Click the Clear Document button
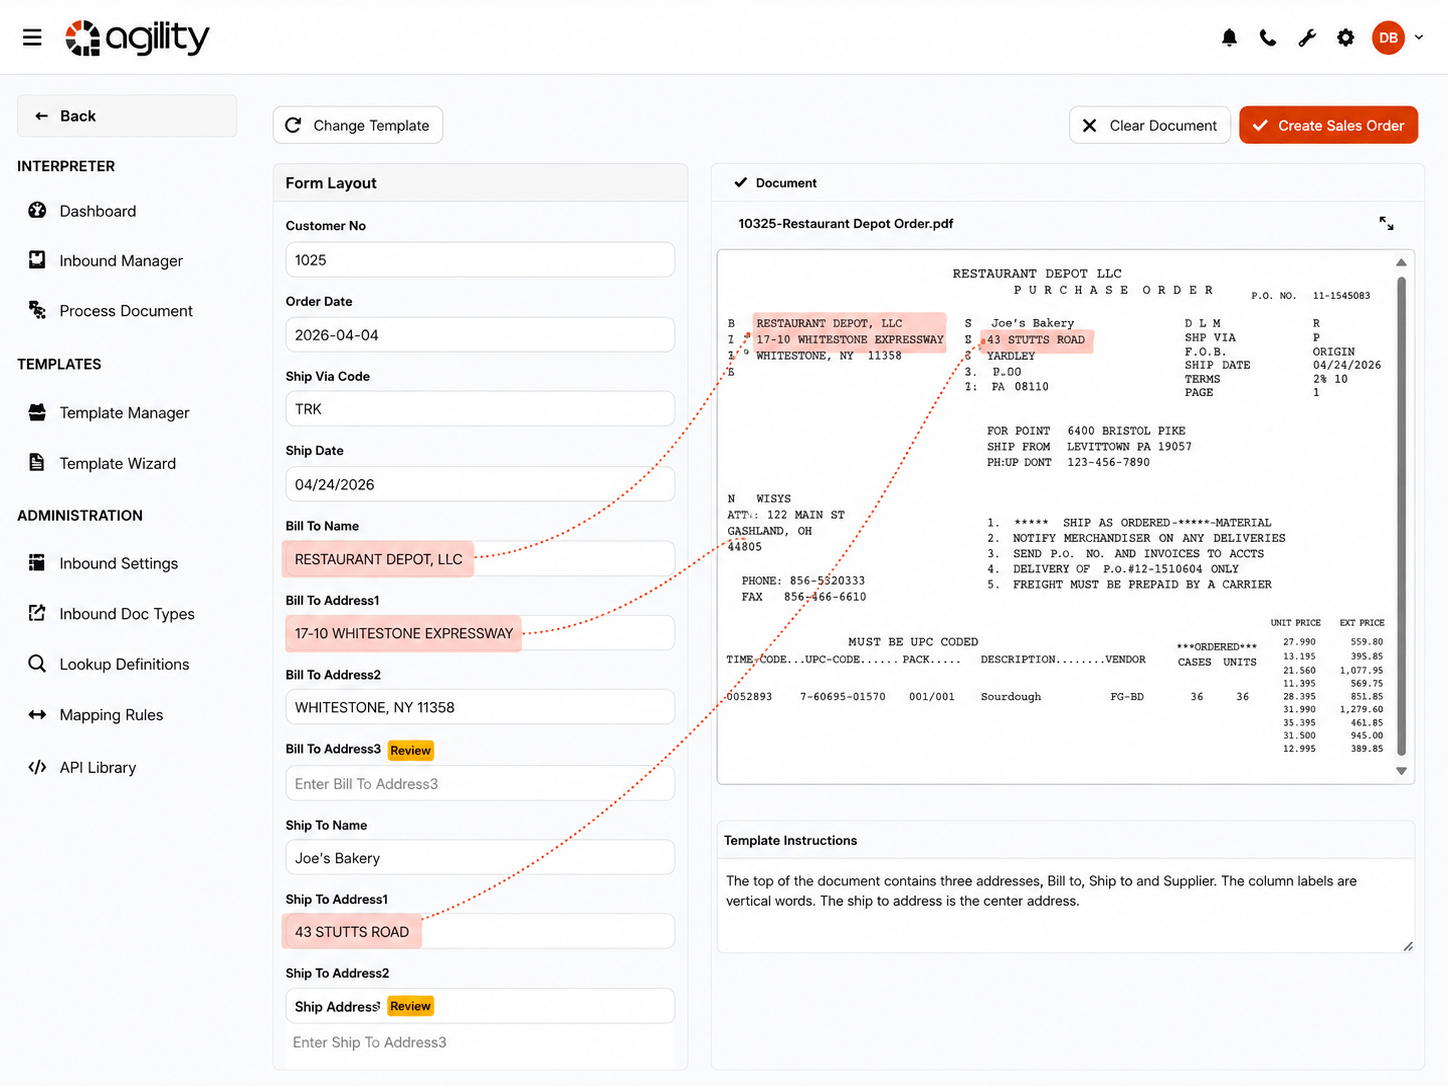This screenshot has width=1448, height=1086. coord(1150,125)
